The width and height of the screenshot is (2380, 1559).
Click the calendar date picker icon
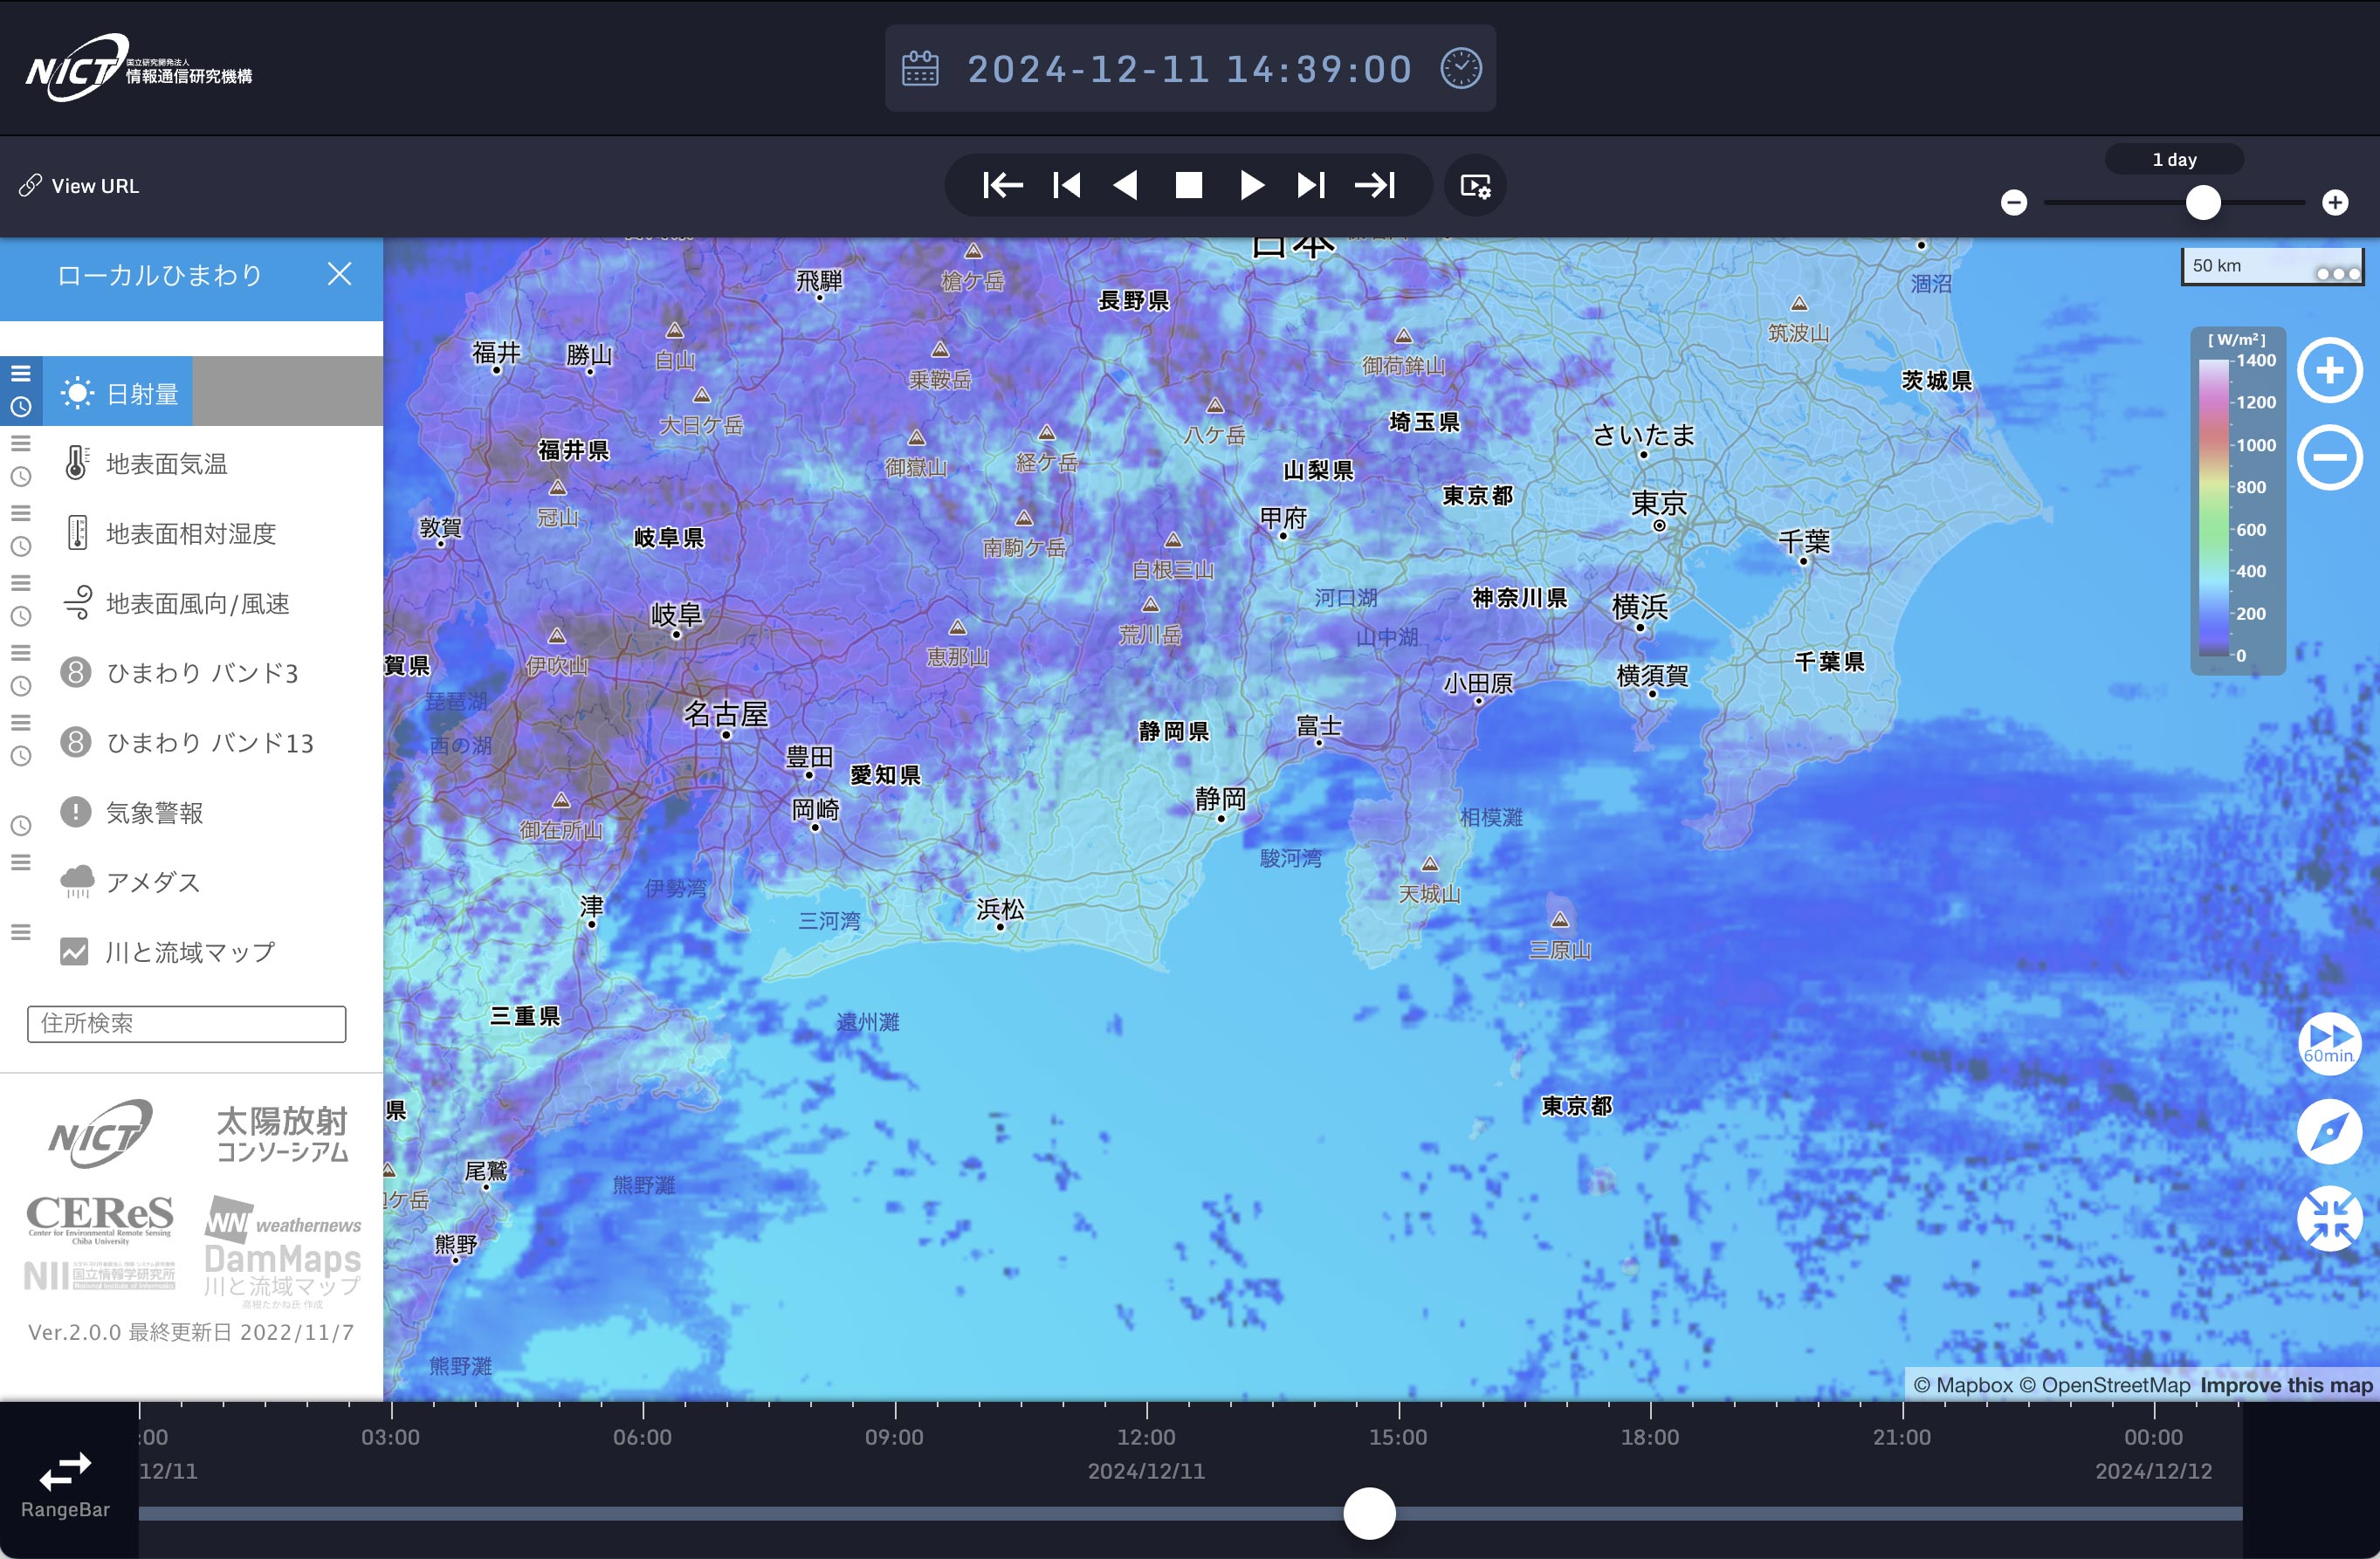(x=920, y=69)
